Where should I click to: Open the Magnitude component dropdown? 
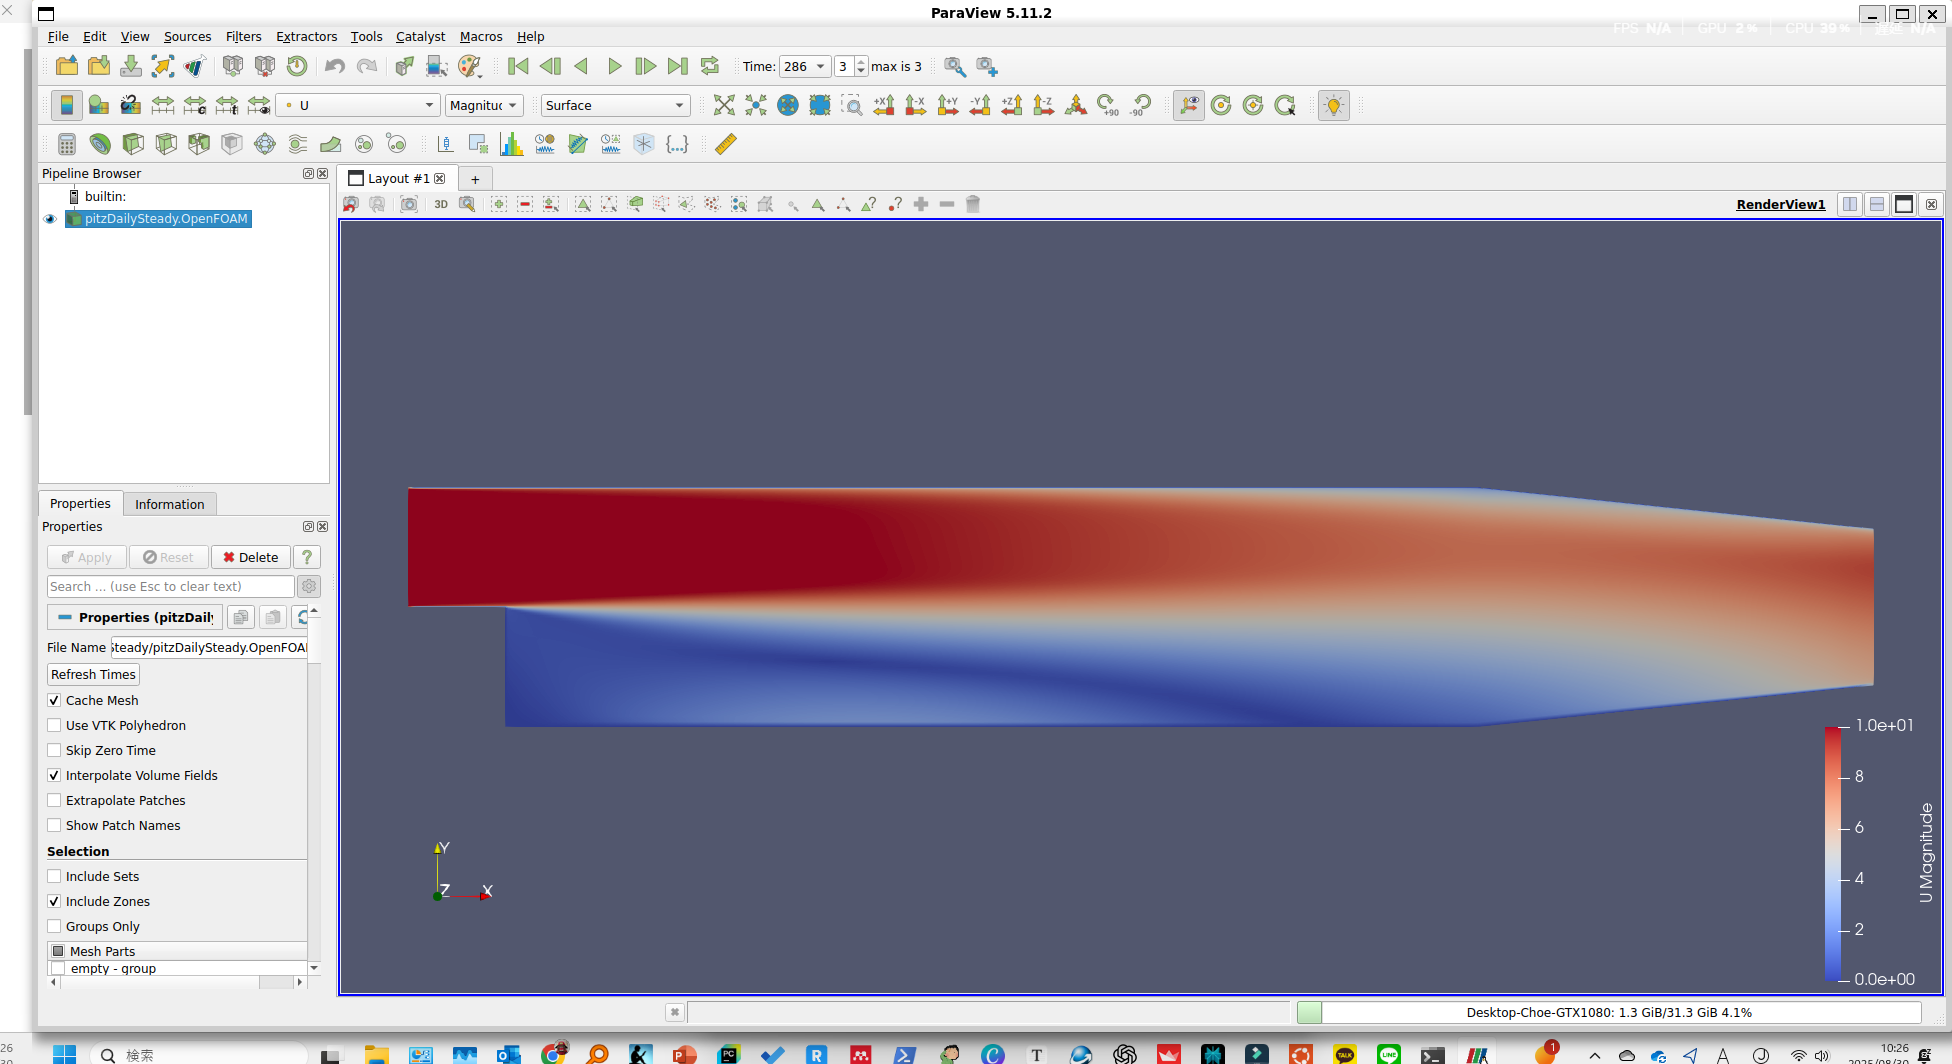point(484,105)
